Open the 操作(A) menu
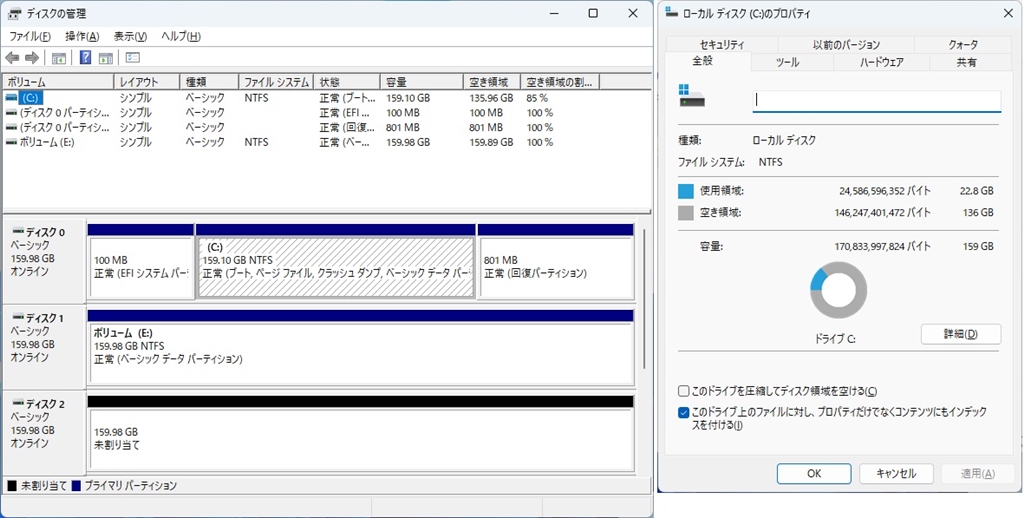 82,37
